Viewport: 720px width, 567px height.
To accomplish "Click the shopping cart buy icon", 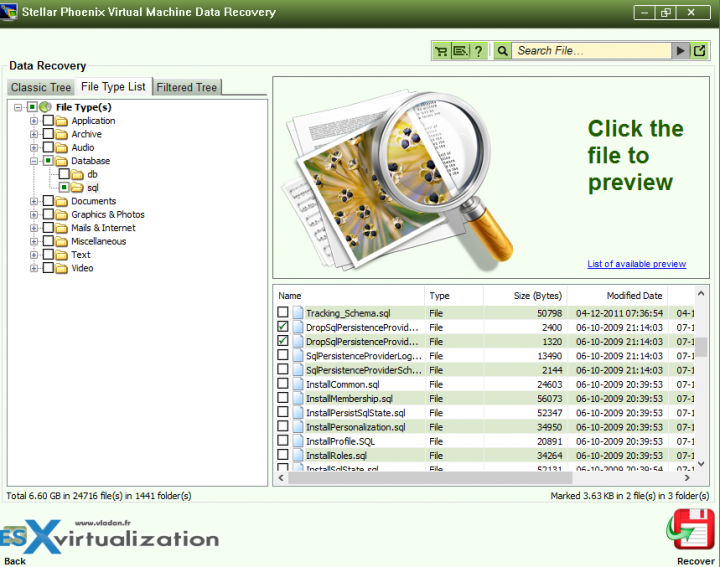I will tap(441, 51).
